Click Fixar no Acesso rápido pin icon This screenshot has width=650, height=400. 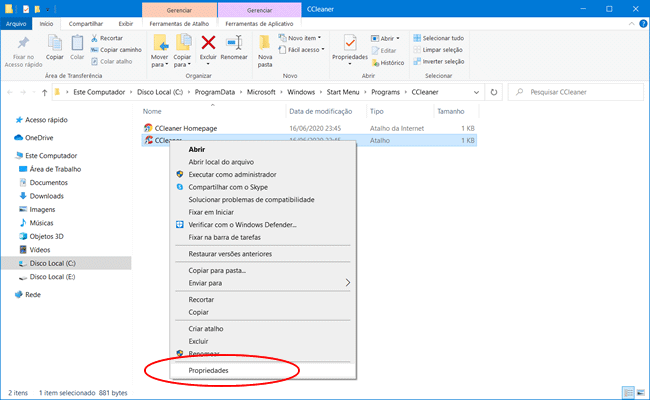click(23, 46)
